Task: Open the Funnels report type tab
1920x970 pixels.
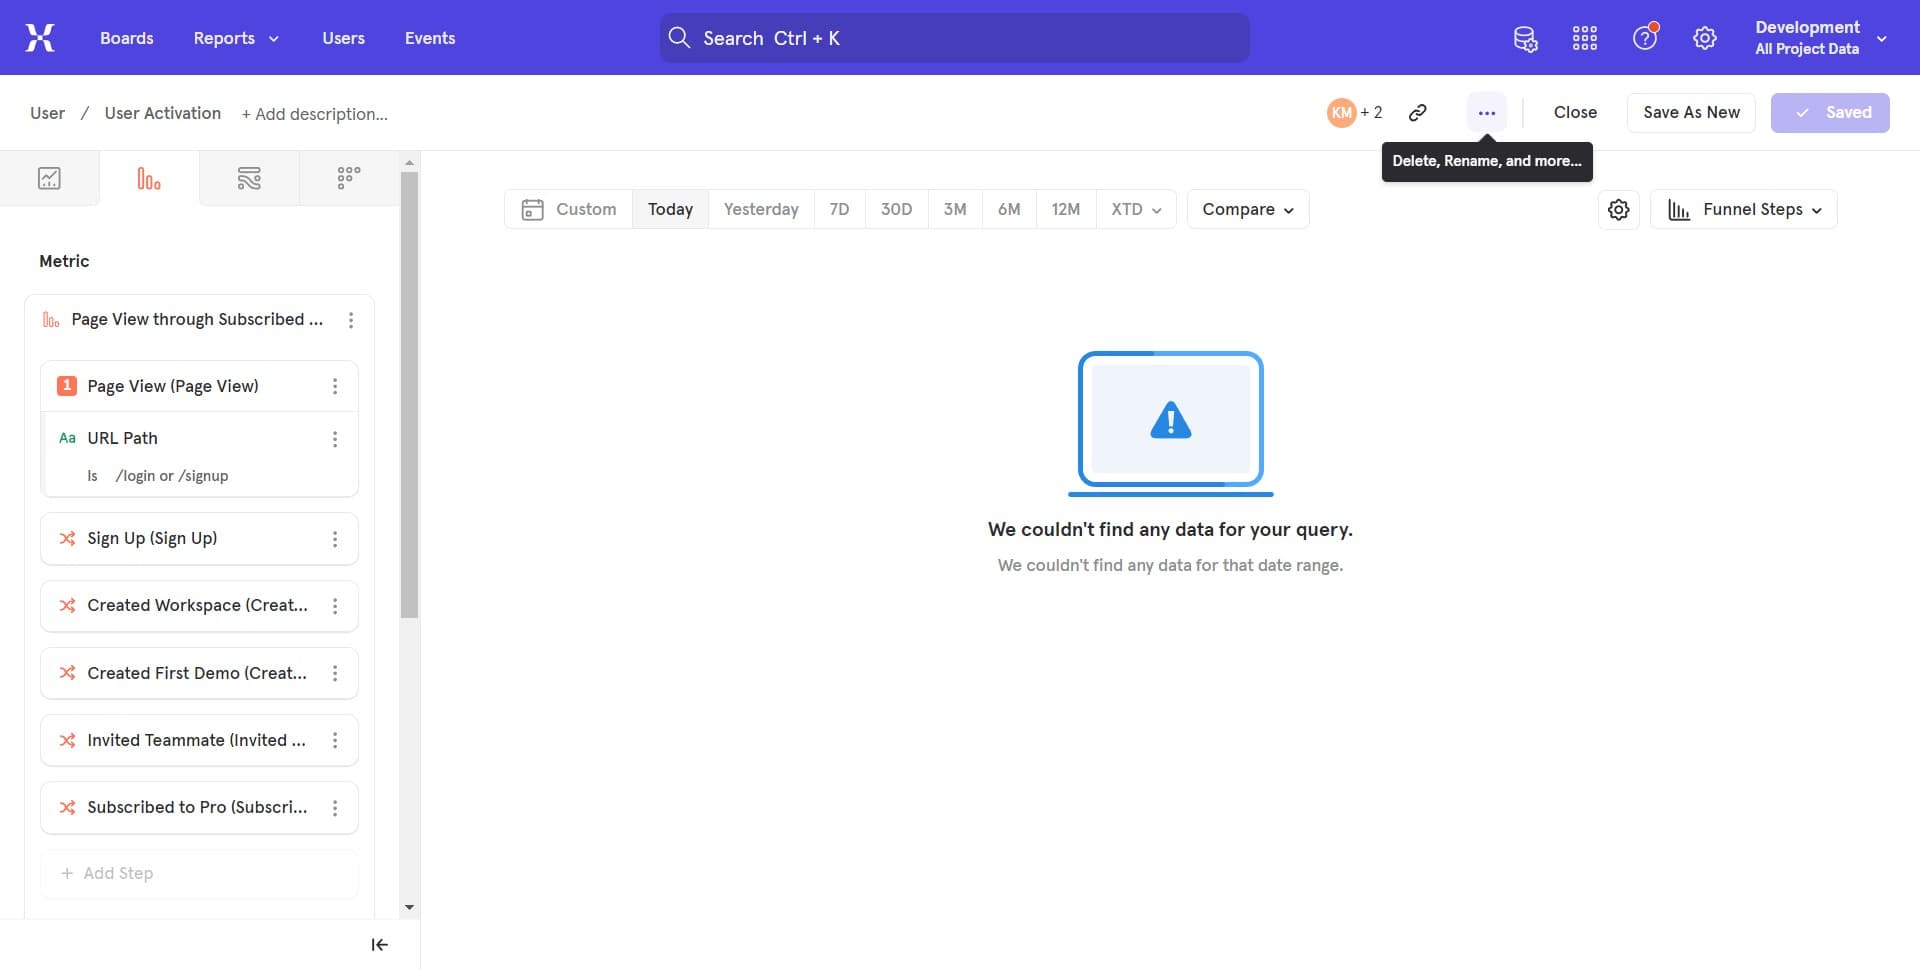Action: (x=149, y=179)
